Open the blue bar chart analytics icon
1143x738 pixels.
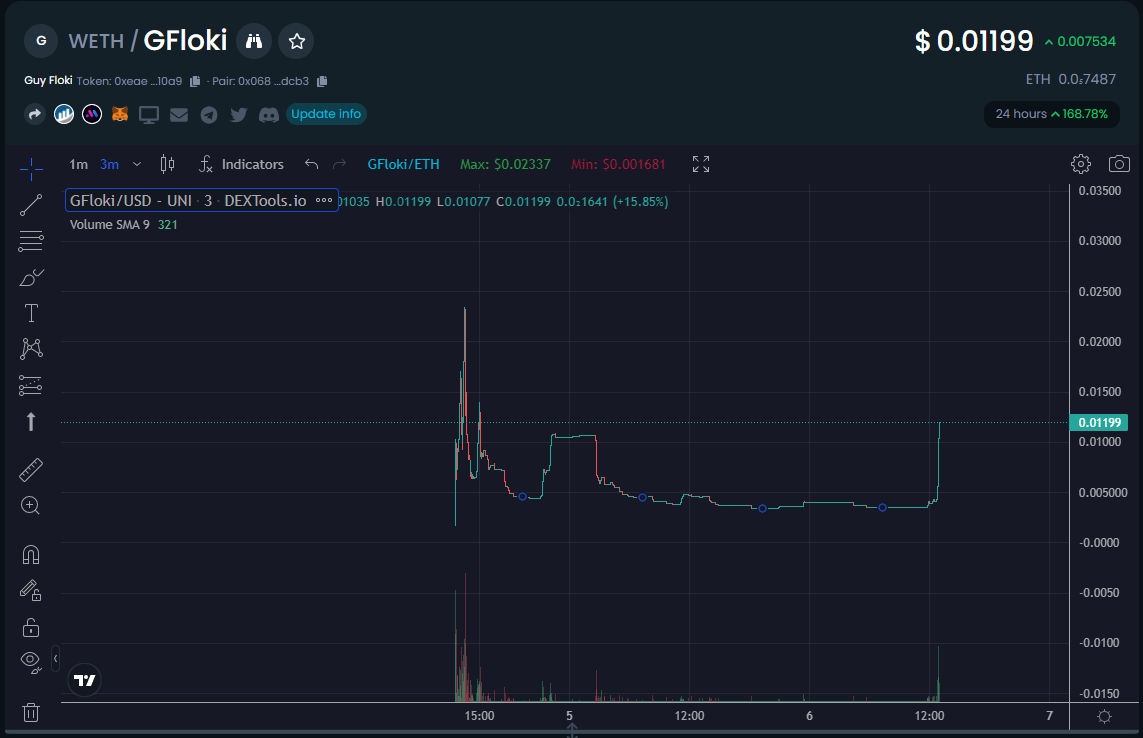(63, 114)
